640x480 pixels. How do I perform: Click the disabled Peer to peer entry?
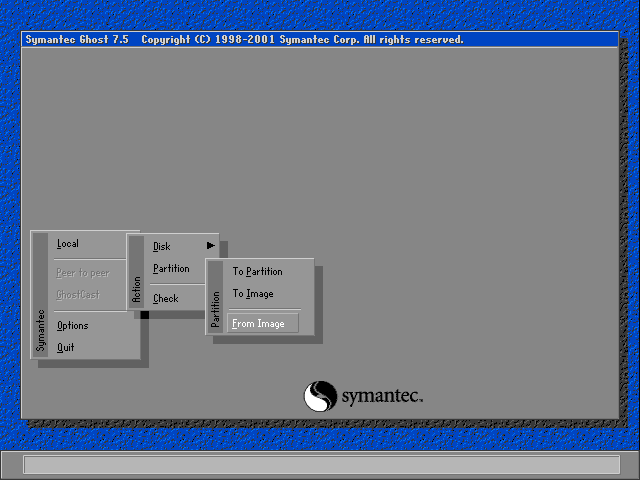pyautogui.click(x=83, y=273)
